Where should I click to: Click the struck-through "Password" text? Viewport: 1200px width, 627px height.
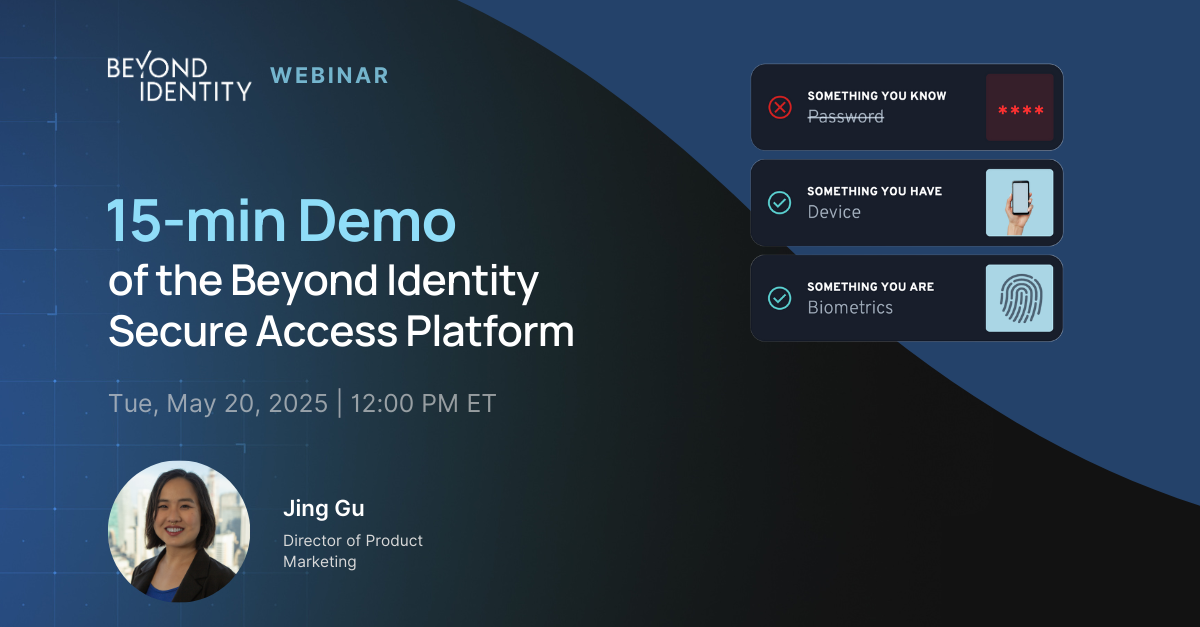point(846,117)
